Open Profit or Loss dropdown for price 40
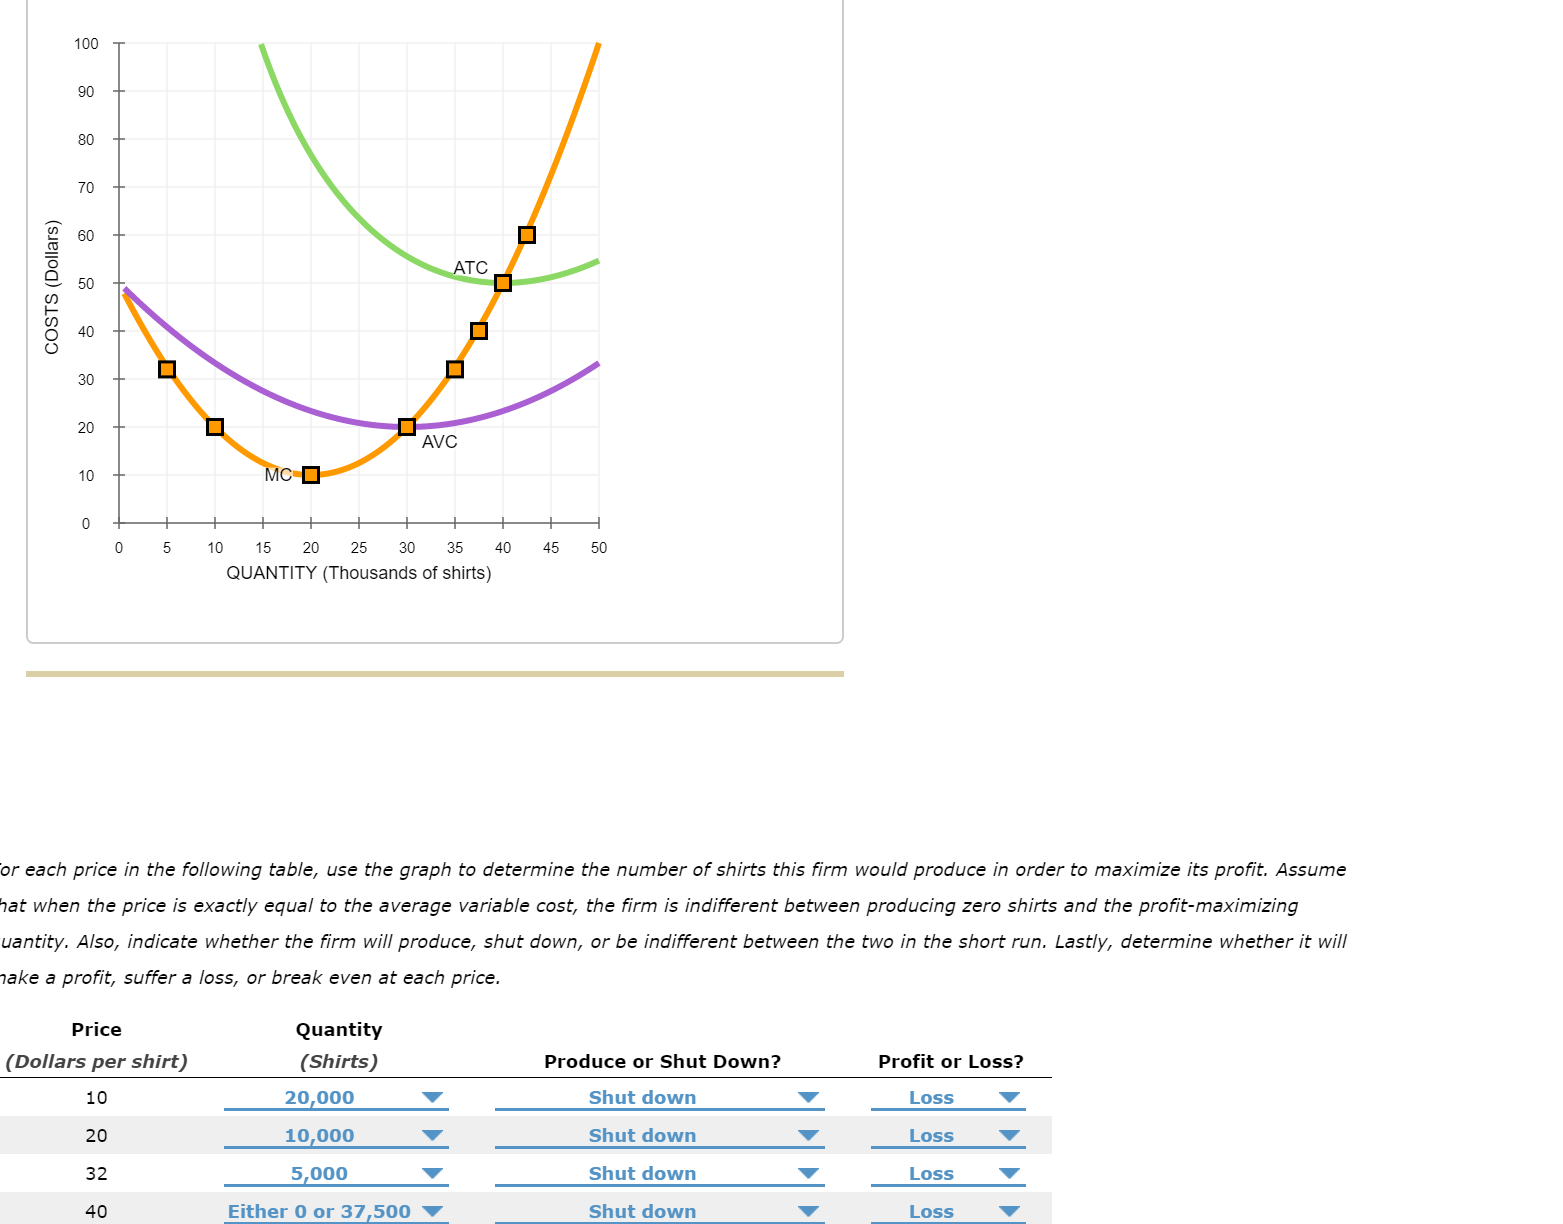The width and height of the screenshot is (1563, 1224). point(948,1211)
